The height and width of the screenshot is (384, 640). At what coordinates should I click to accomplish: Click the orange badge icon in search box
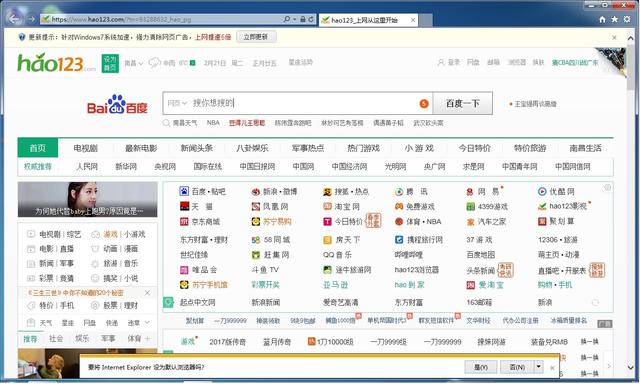[424, 104]
